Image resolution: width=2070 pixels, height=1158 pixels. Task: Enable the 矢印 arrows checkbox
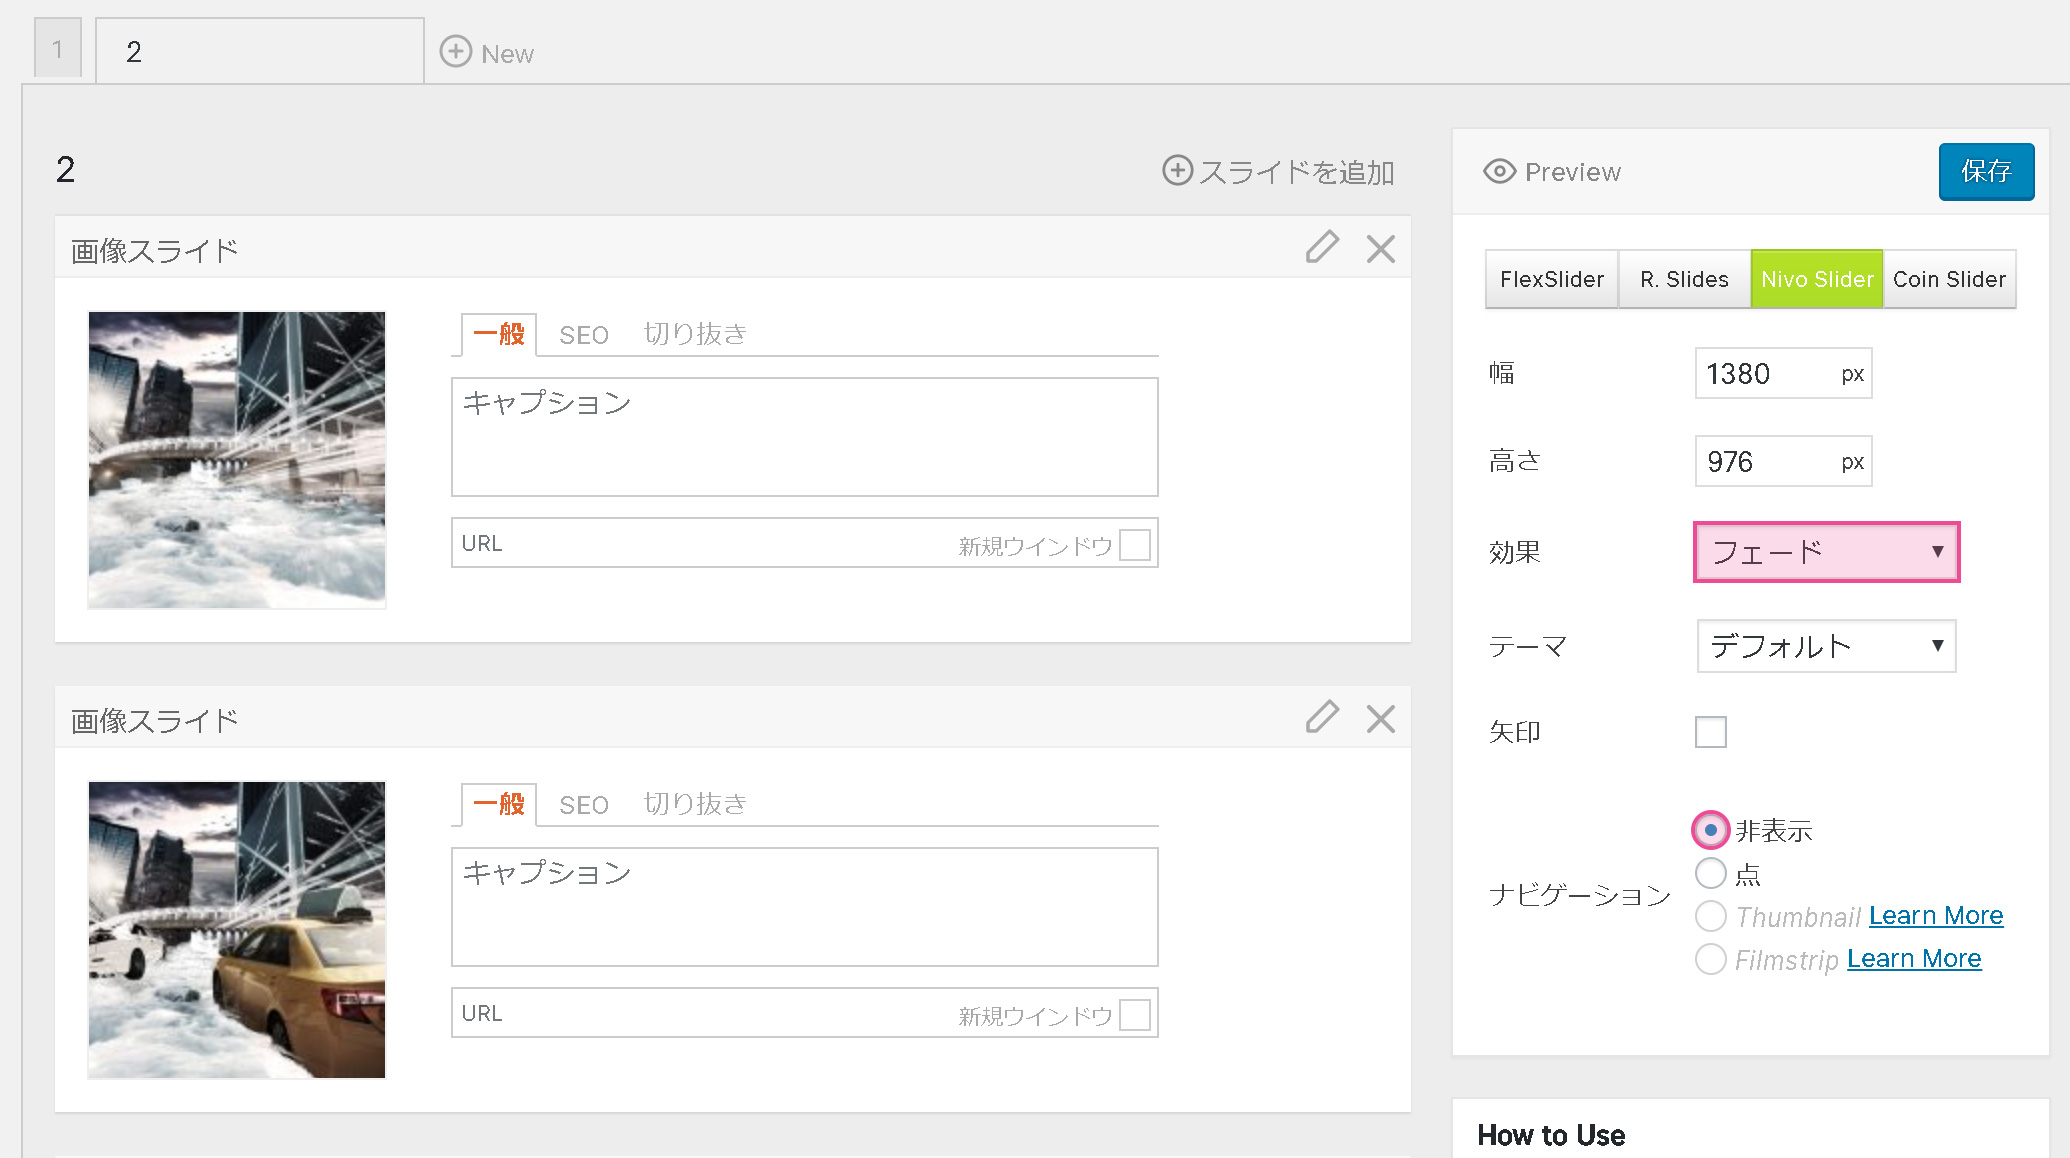coord(1710,731)
